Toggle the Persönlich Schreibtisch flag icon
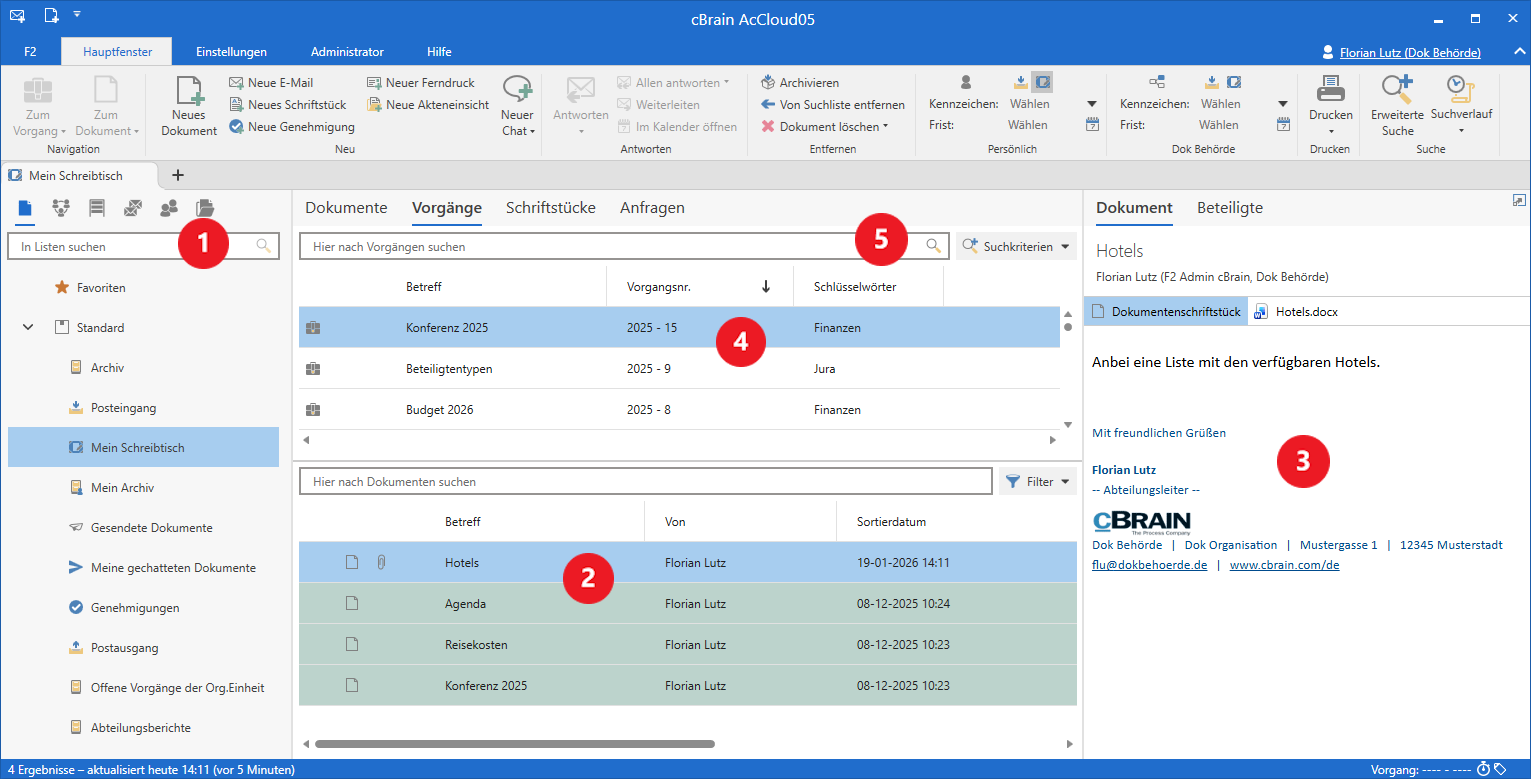The image size is (1531, 779). [x=1042, y=82]
